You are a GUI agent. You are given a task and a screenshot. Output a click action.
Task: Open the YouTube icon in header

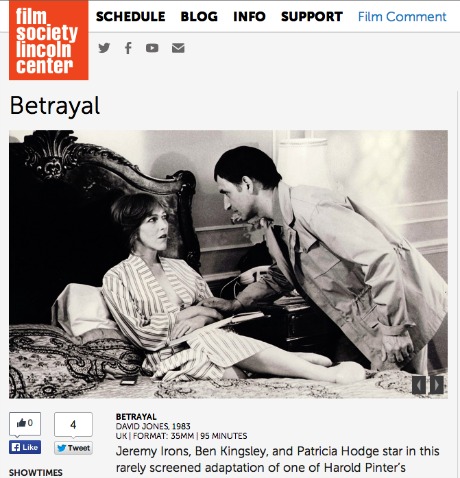coord(152,48)
